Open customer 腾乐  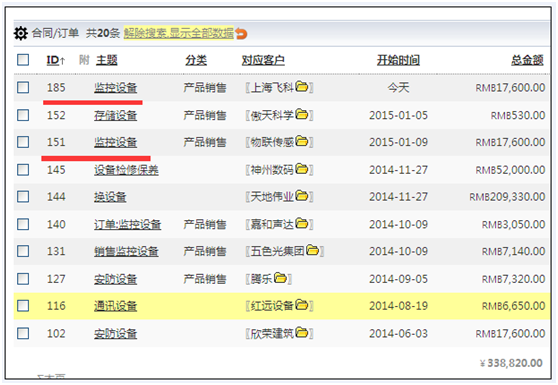(262, 279)
